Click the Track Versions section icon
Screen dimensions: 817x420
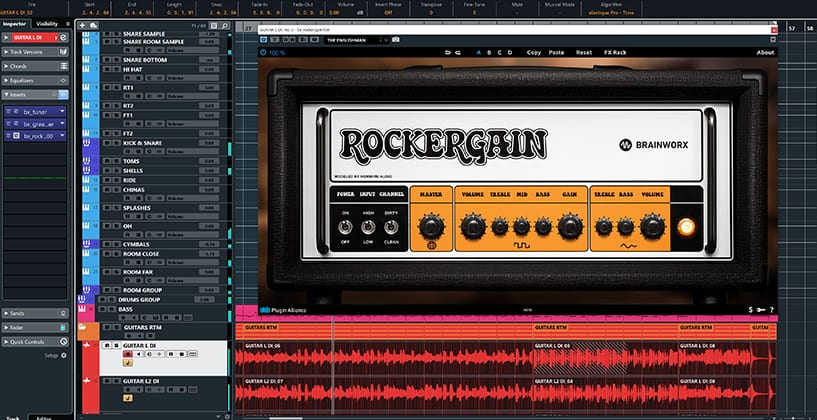[63, 52]
